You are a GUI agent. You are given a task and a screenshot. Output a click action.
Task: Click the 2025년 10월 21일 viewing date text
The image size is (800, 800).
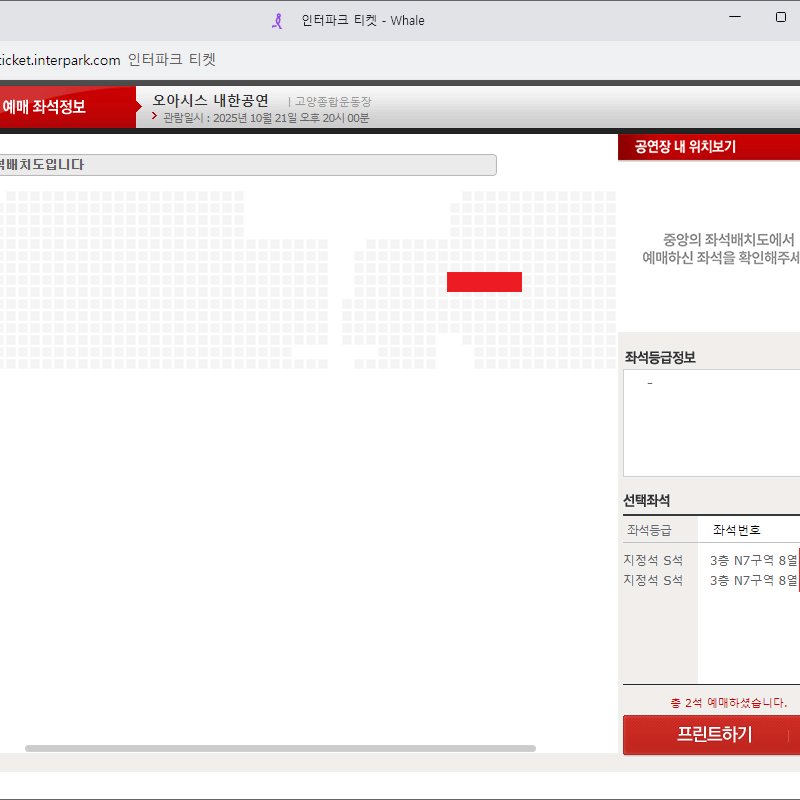pyautogui.click(x=266, y=118)
